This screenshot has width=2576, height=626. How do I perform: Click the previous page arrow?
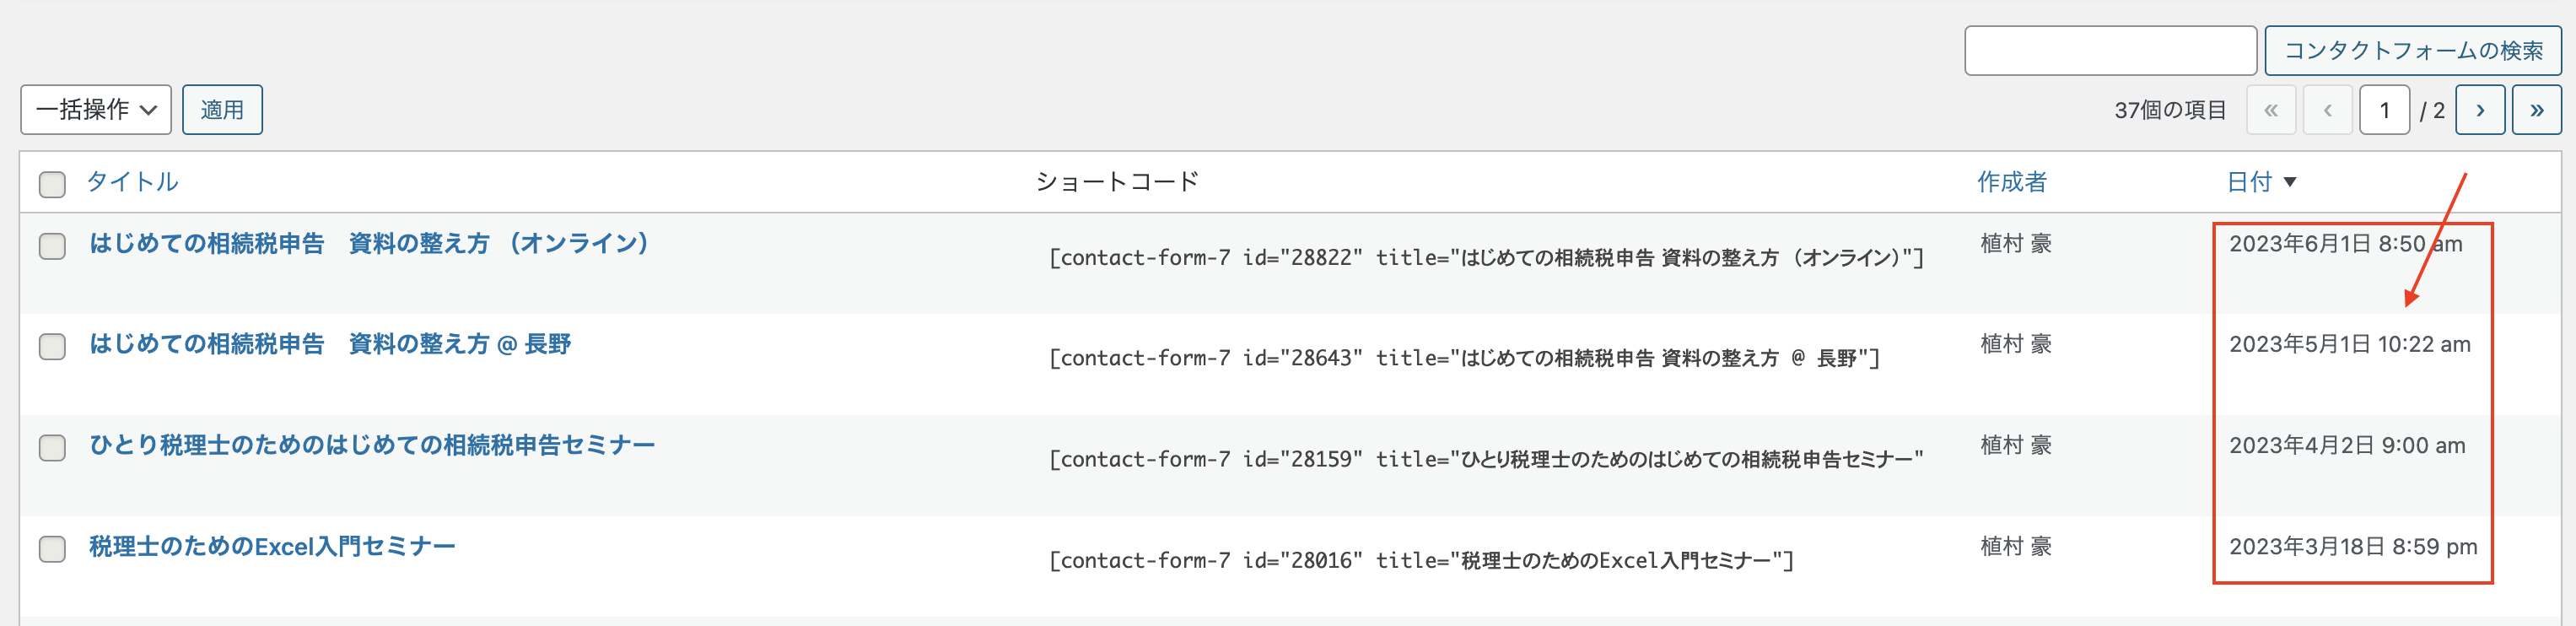2328,110
